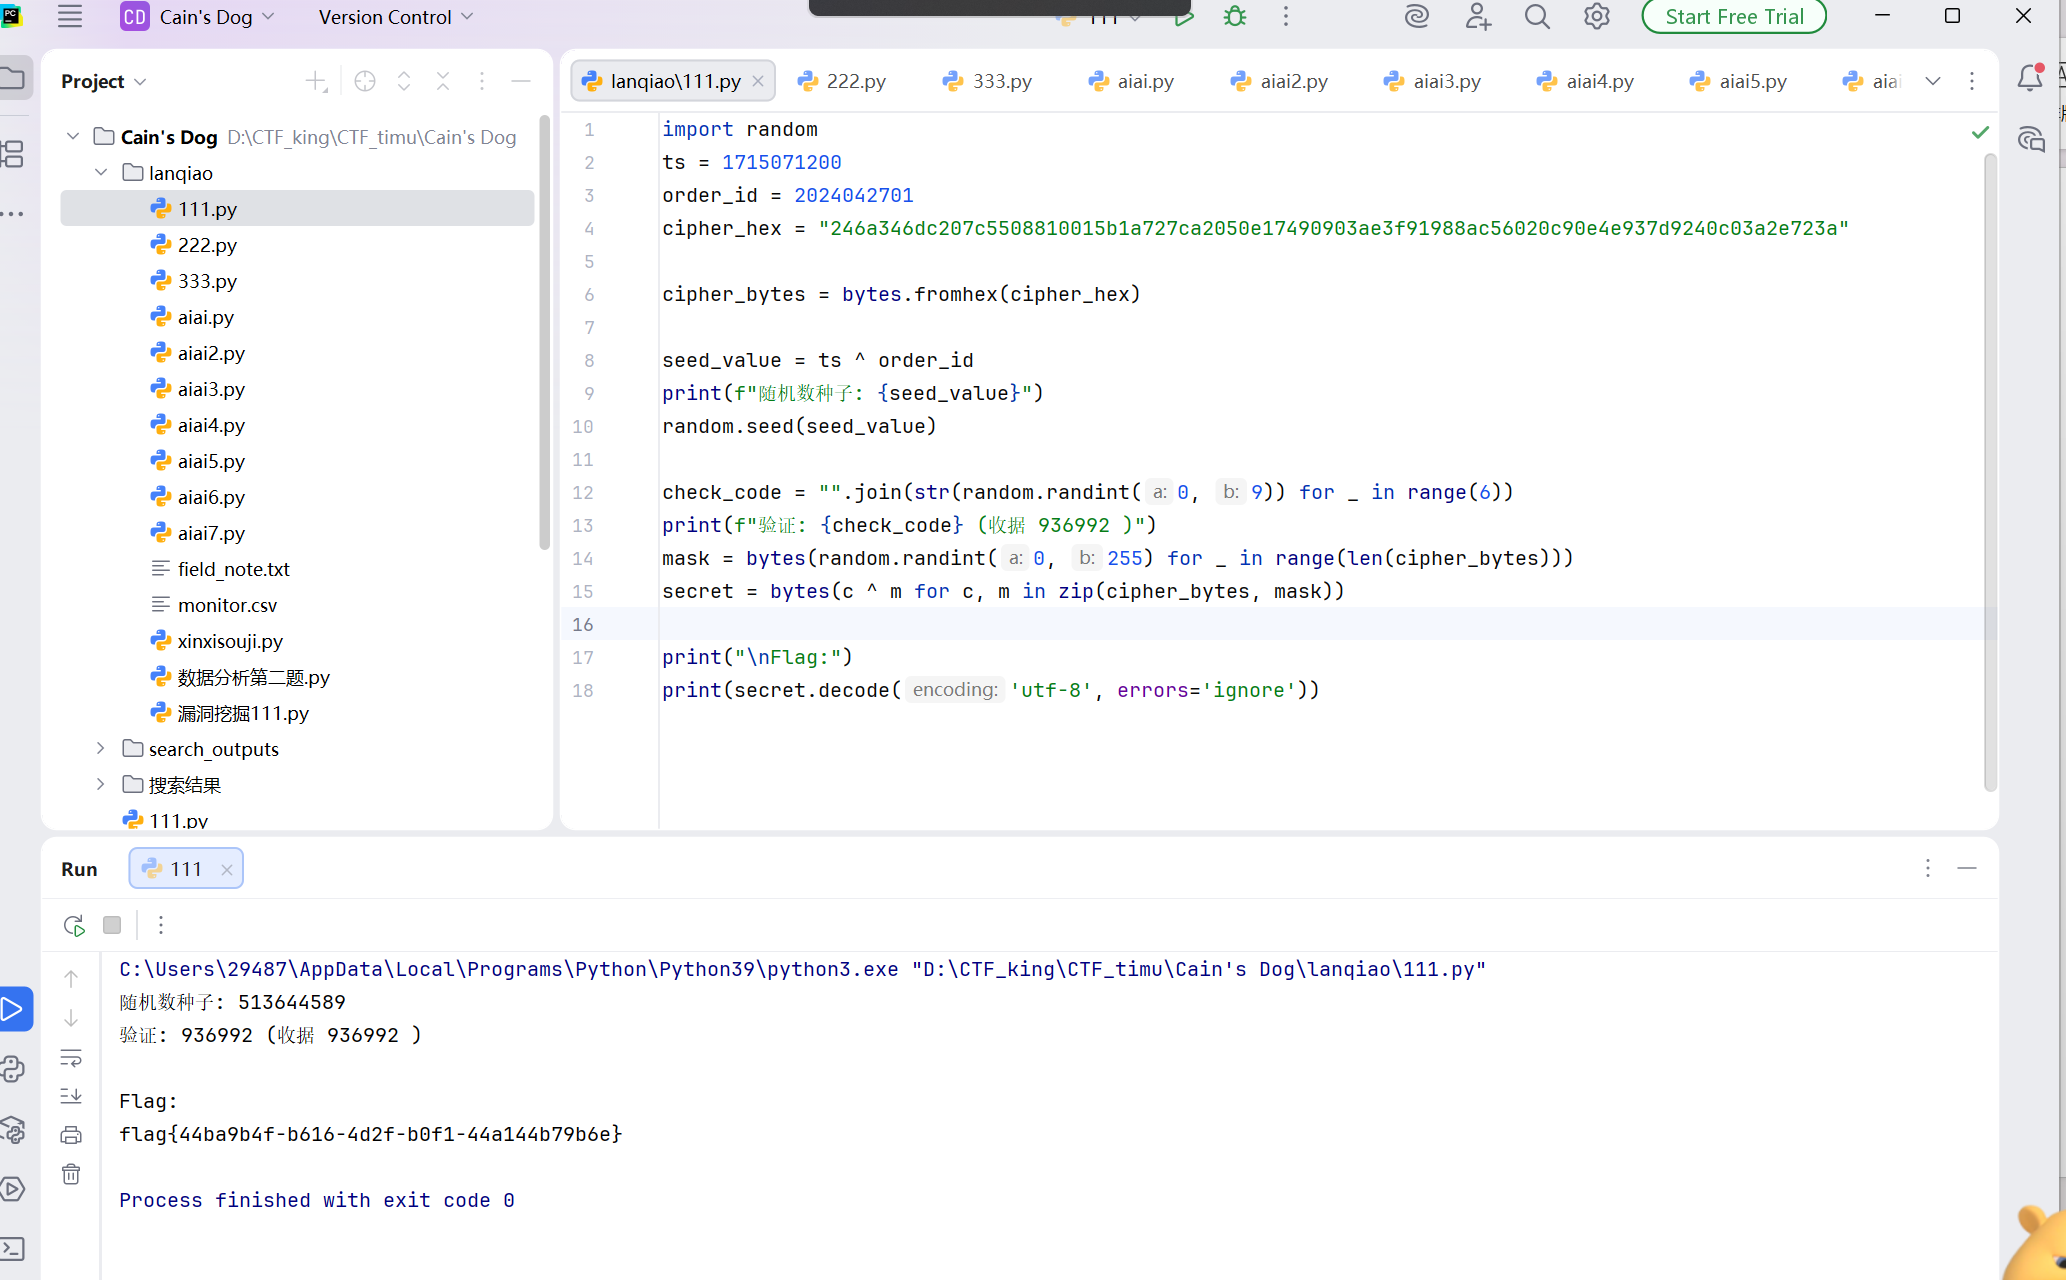
Task: Click the Rerun icon in Run panel
Action: point(74,925)
